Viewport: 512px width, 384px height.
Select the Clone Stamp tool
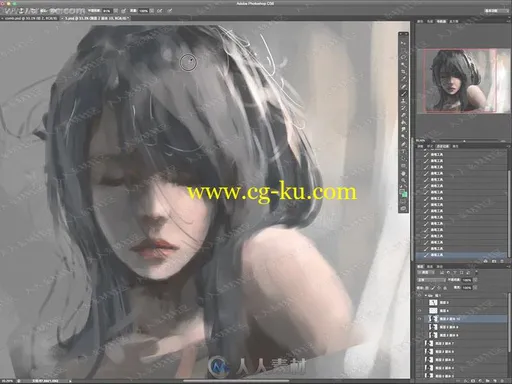(x=403, y=101)
